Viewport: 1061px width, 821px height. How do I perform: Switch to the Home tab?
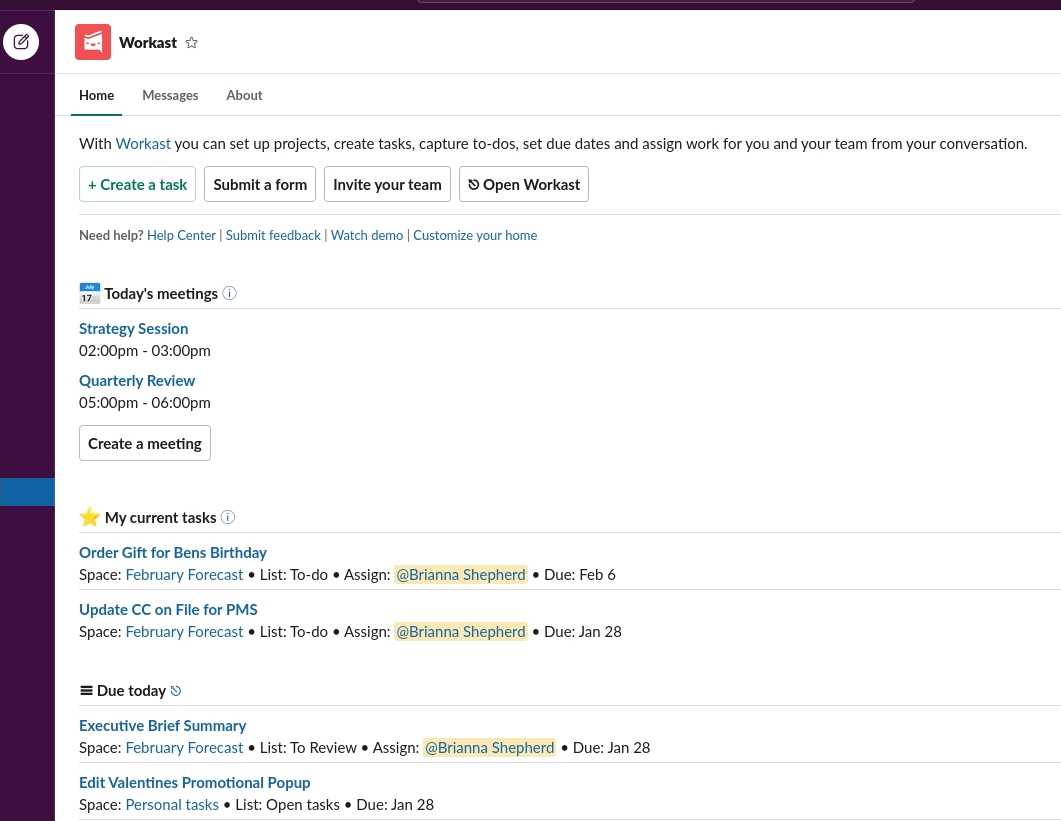pyautogui.click(x=96, y=95)
